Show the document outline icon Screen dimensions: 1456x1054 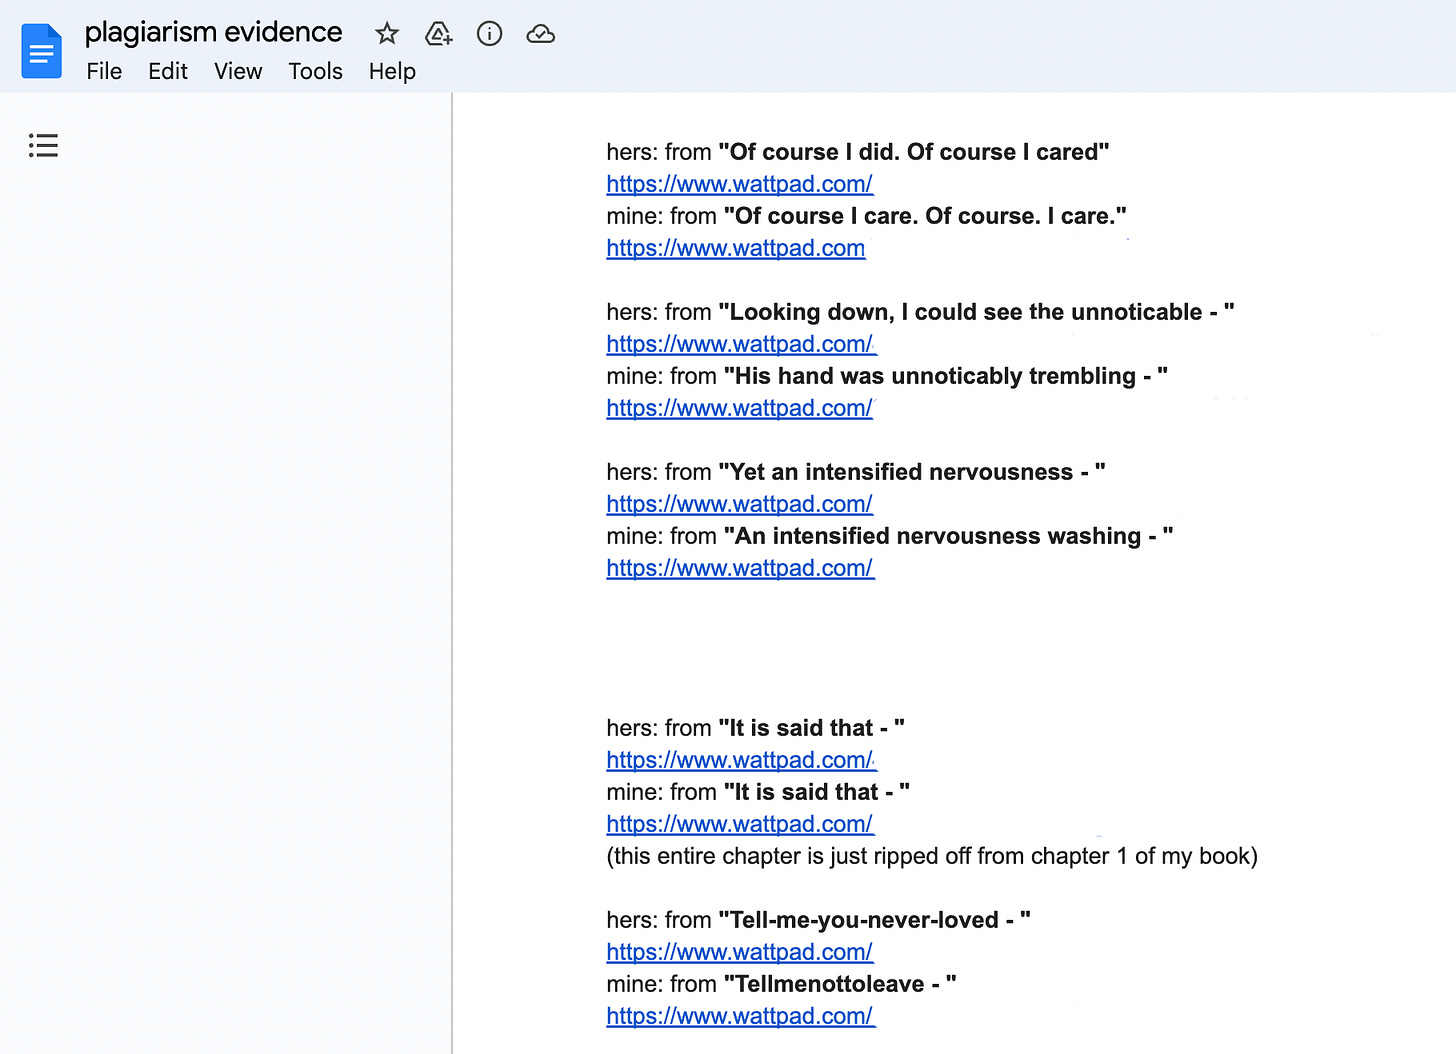43,146
